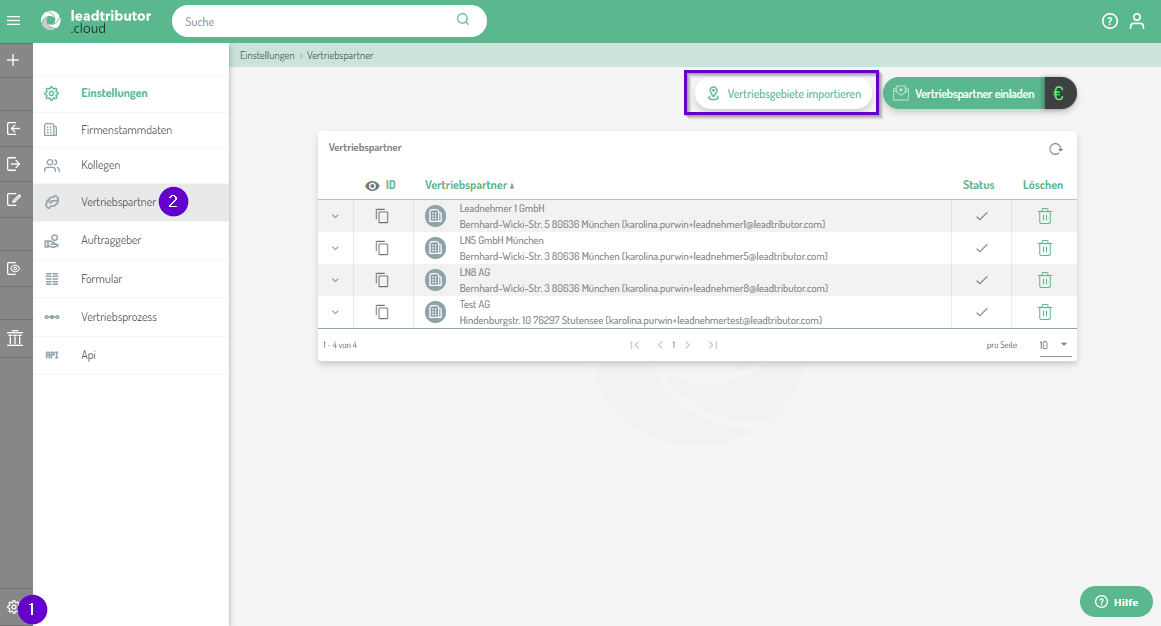Copy ID of LN5 GmbH München
The height and width of the screenshot is (626, 1161).
coord(382,248)
